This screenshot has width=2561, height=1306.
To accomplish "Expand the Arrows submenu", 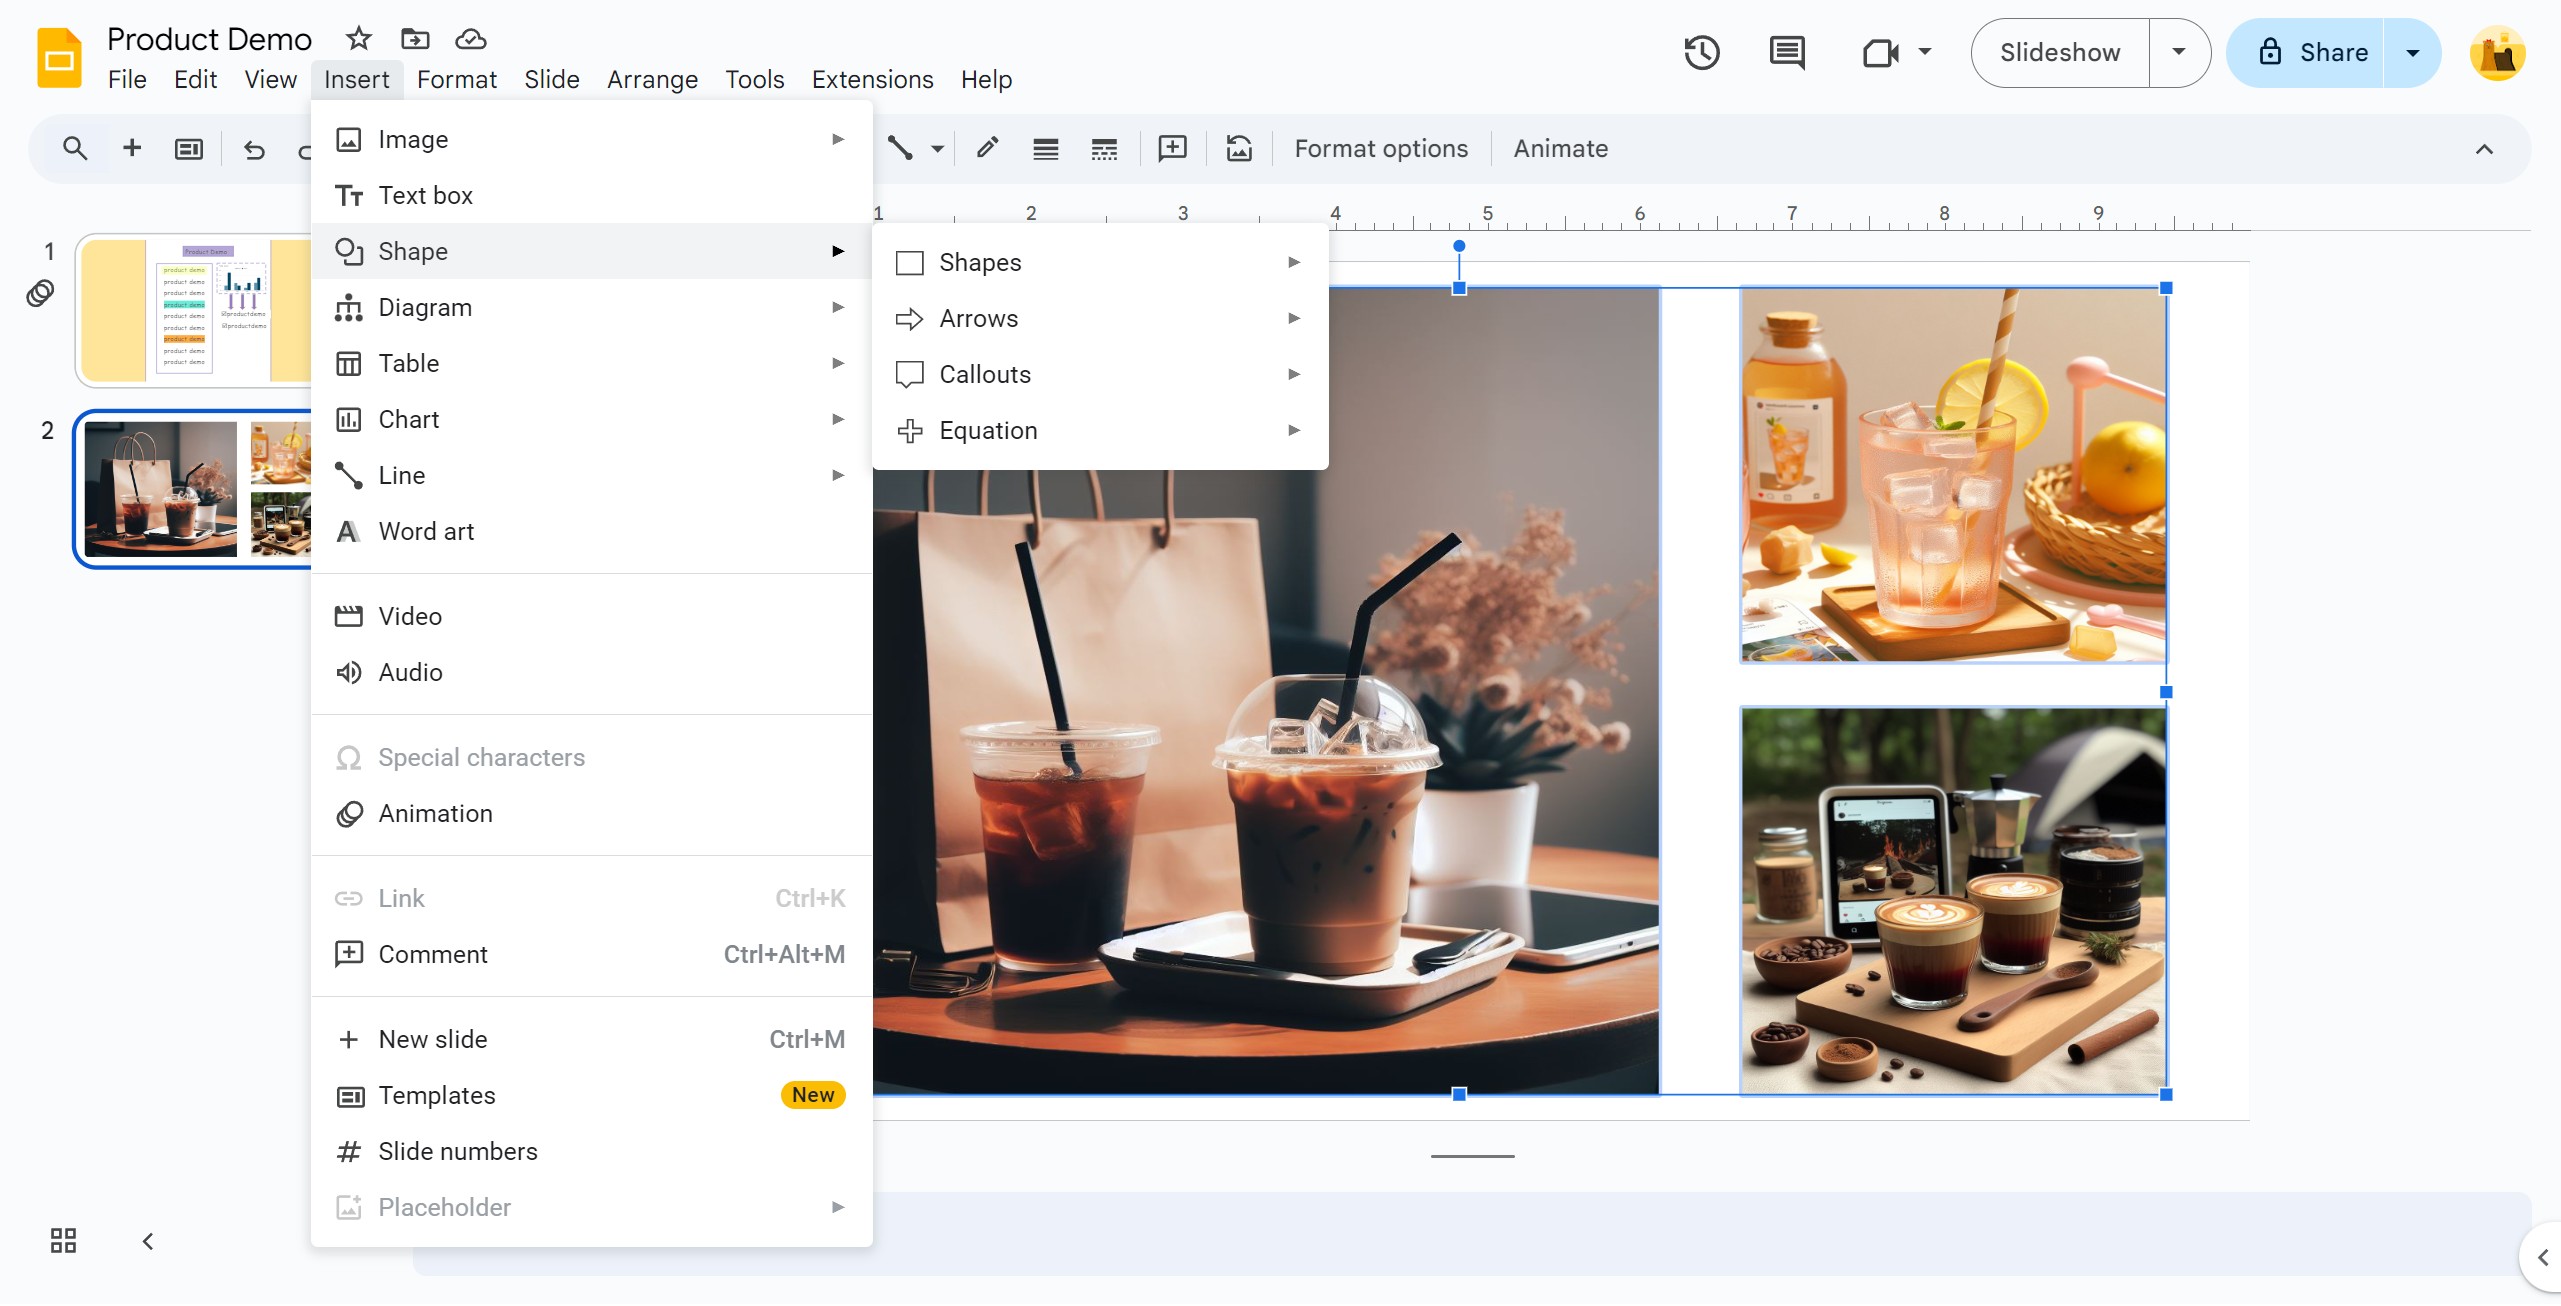I will tap(1100, 318).
